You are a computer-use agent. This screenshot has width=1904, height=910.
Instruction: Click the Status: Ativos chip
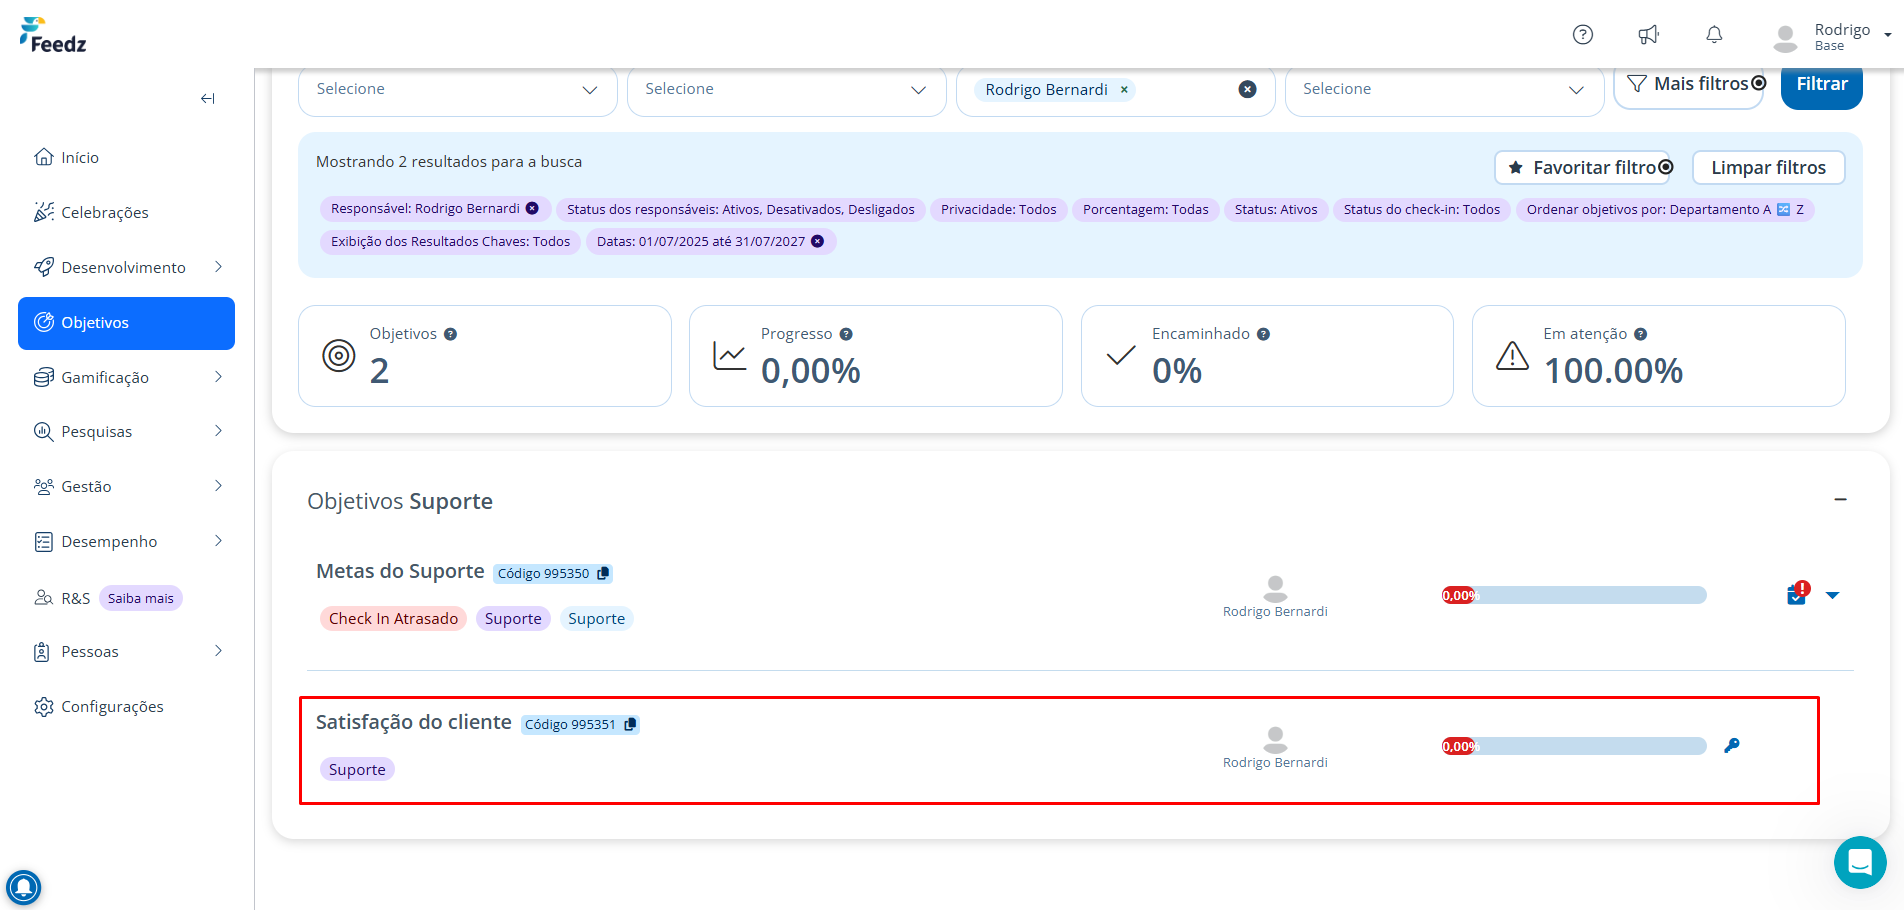[x=1276, y=209]
